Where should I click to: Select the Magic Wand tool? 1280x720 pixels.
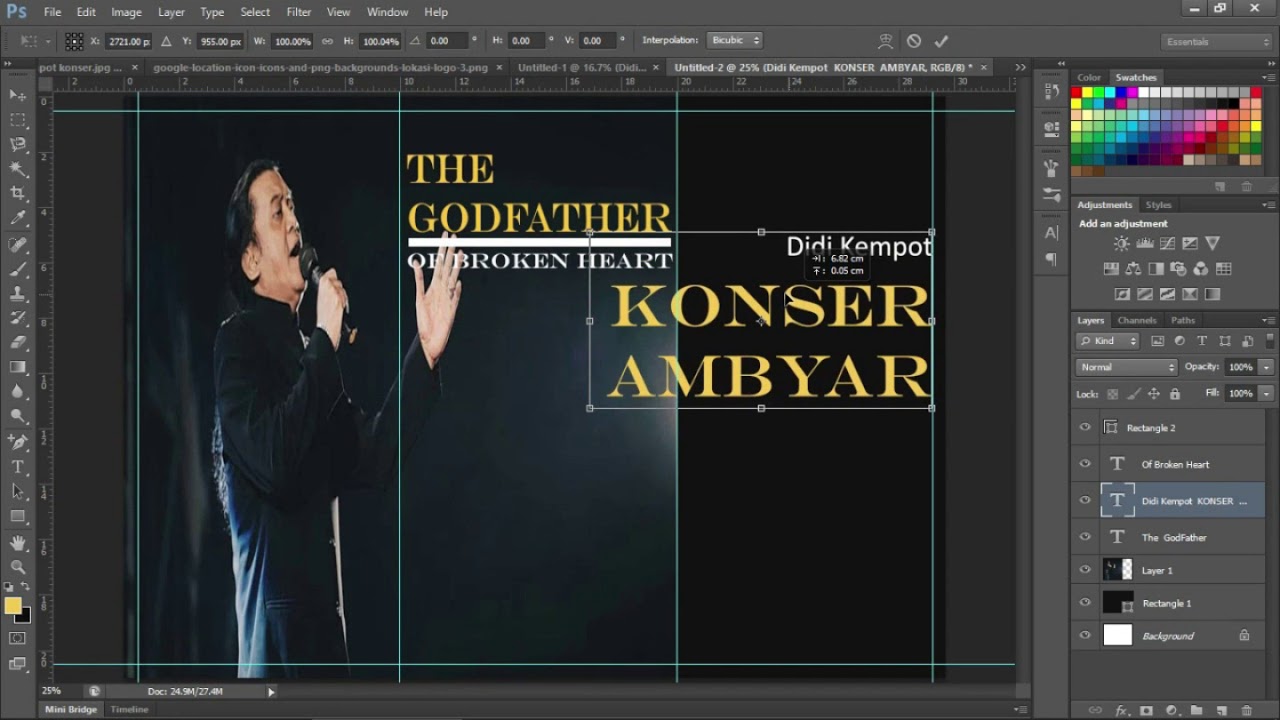point(18,169)
